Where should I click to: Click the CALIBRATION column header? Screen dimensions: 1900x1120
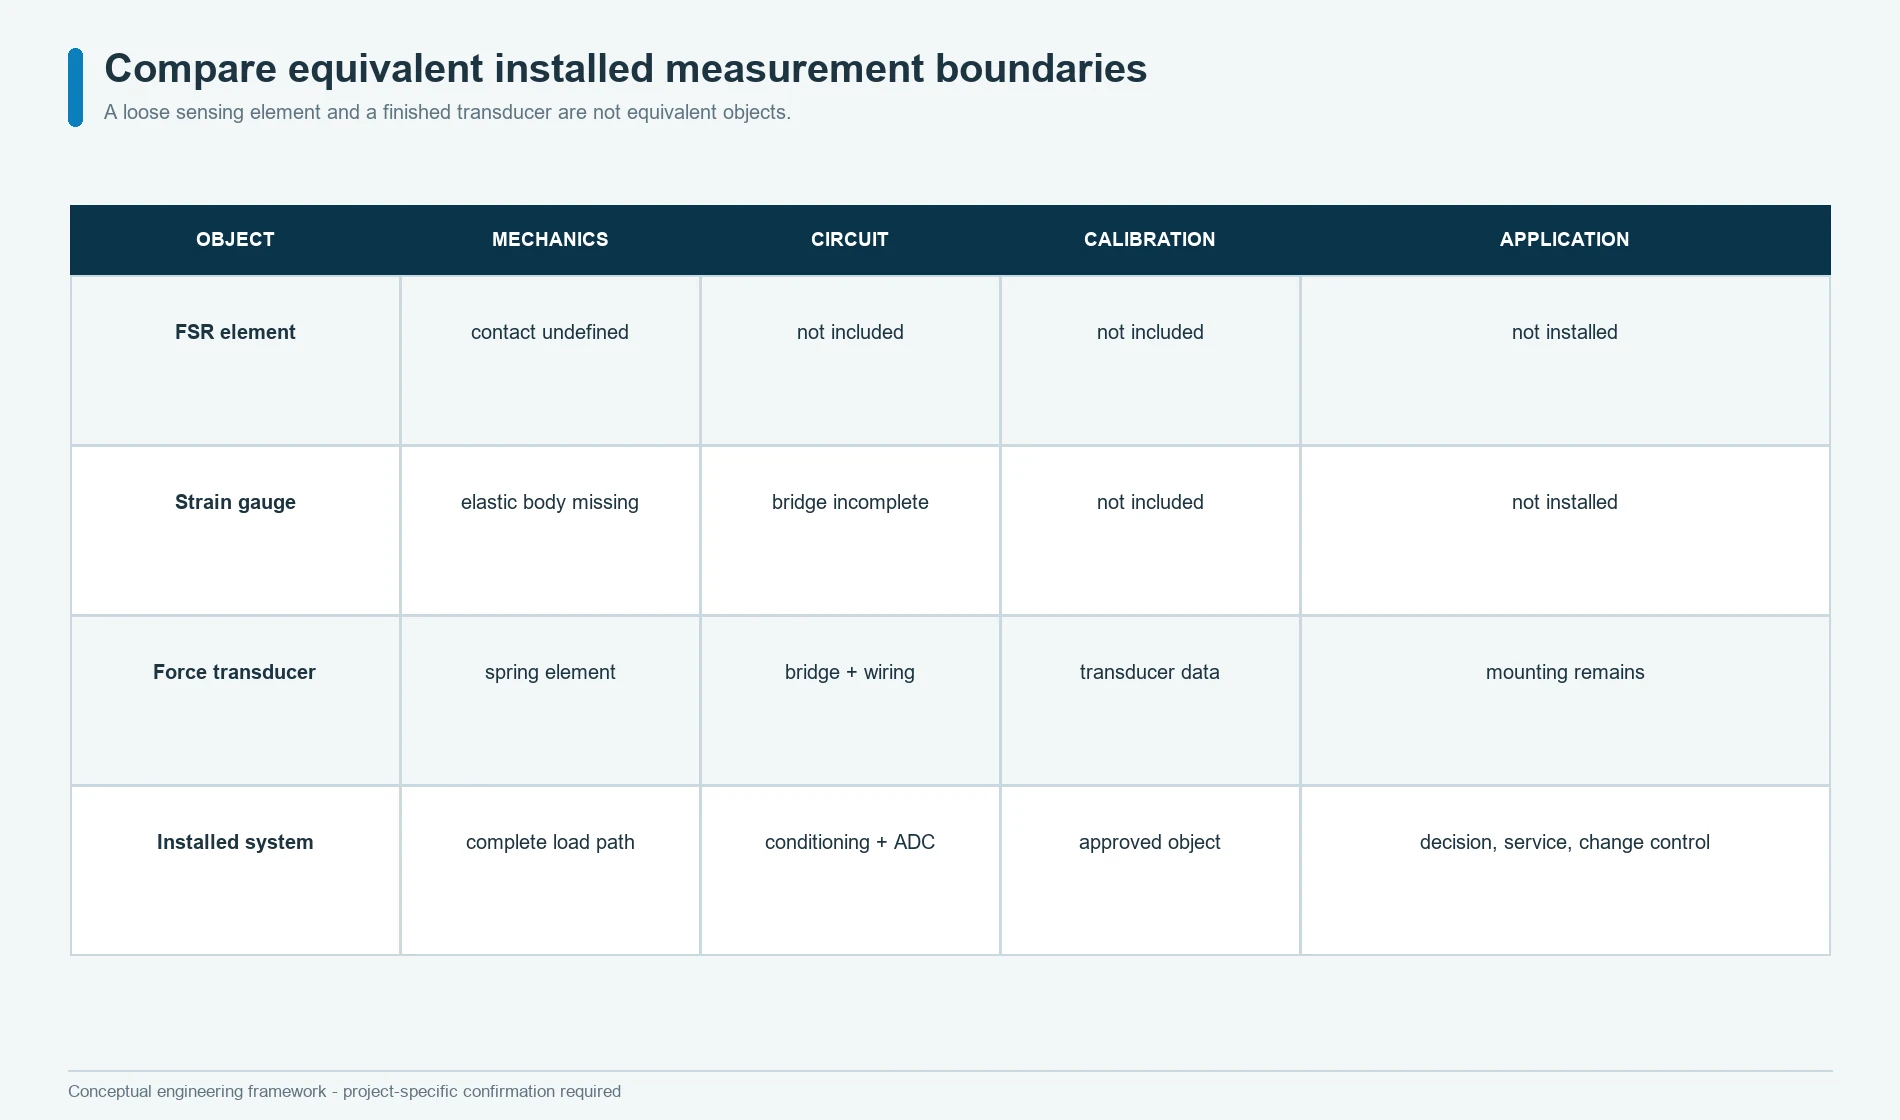pyautogui.click(x=1150, y=240)
